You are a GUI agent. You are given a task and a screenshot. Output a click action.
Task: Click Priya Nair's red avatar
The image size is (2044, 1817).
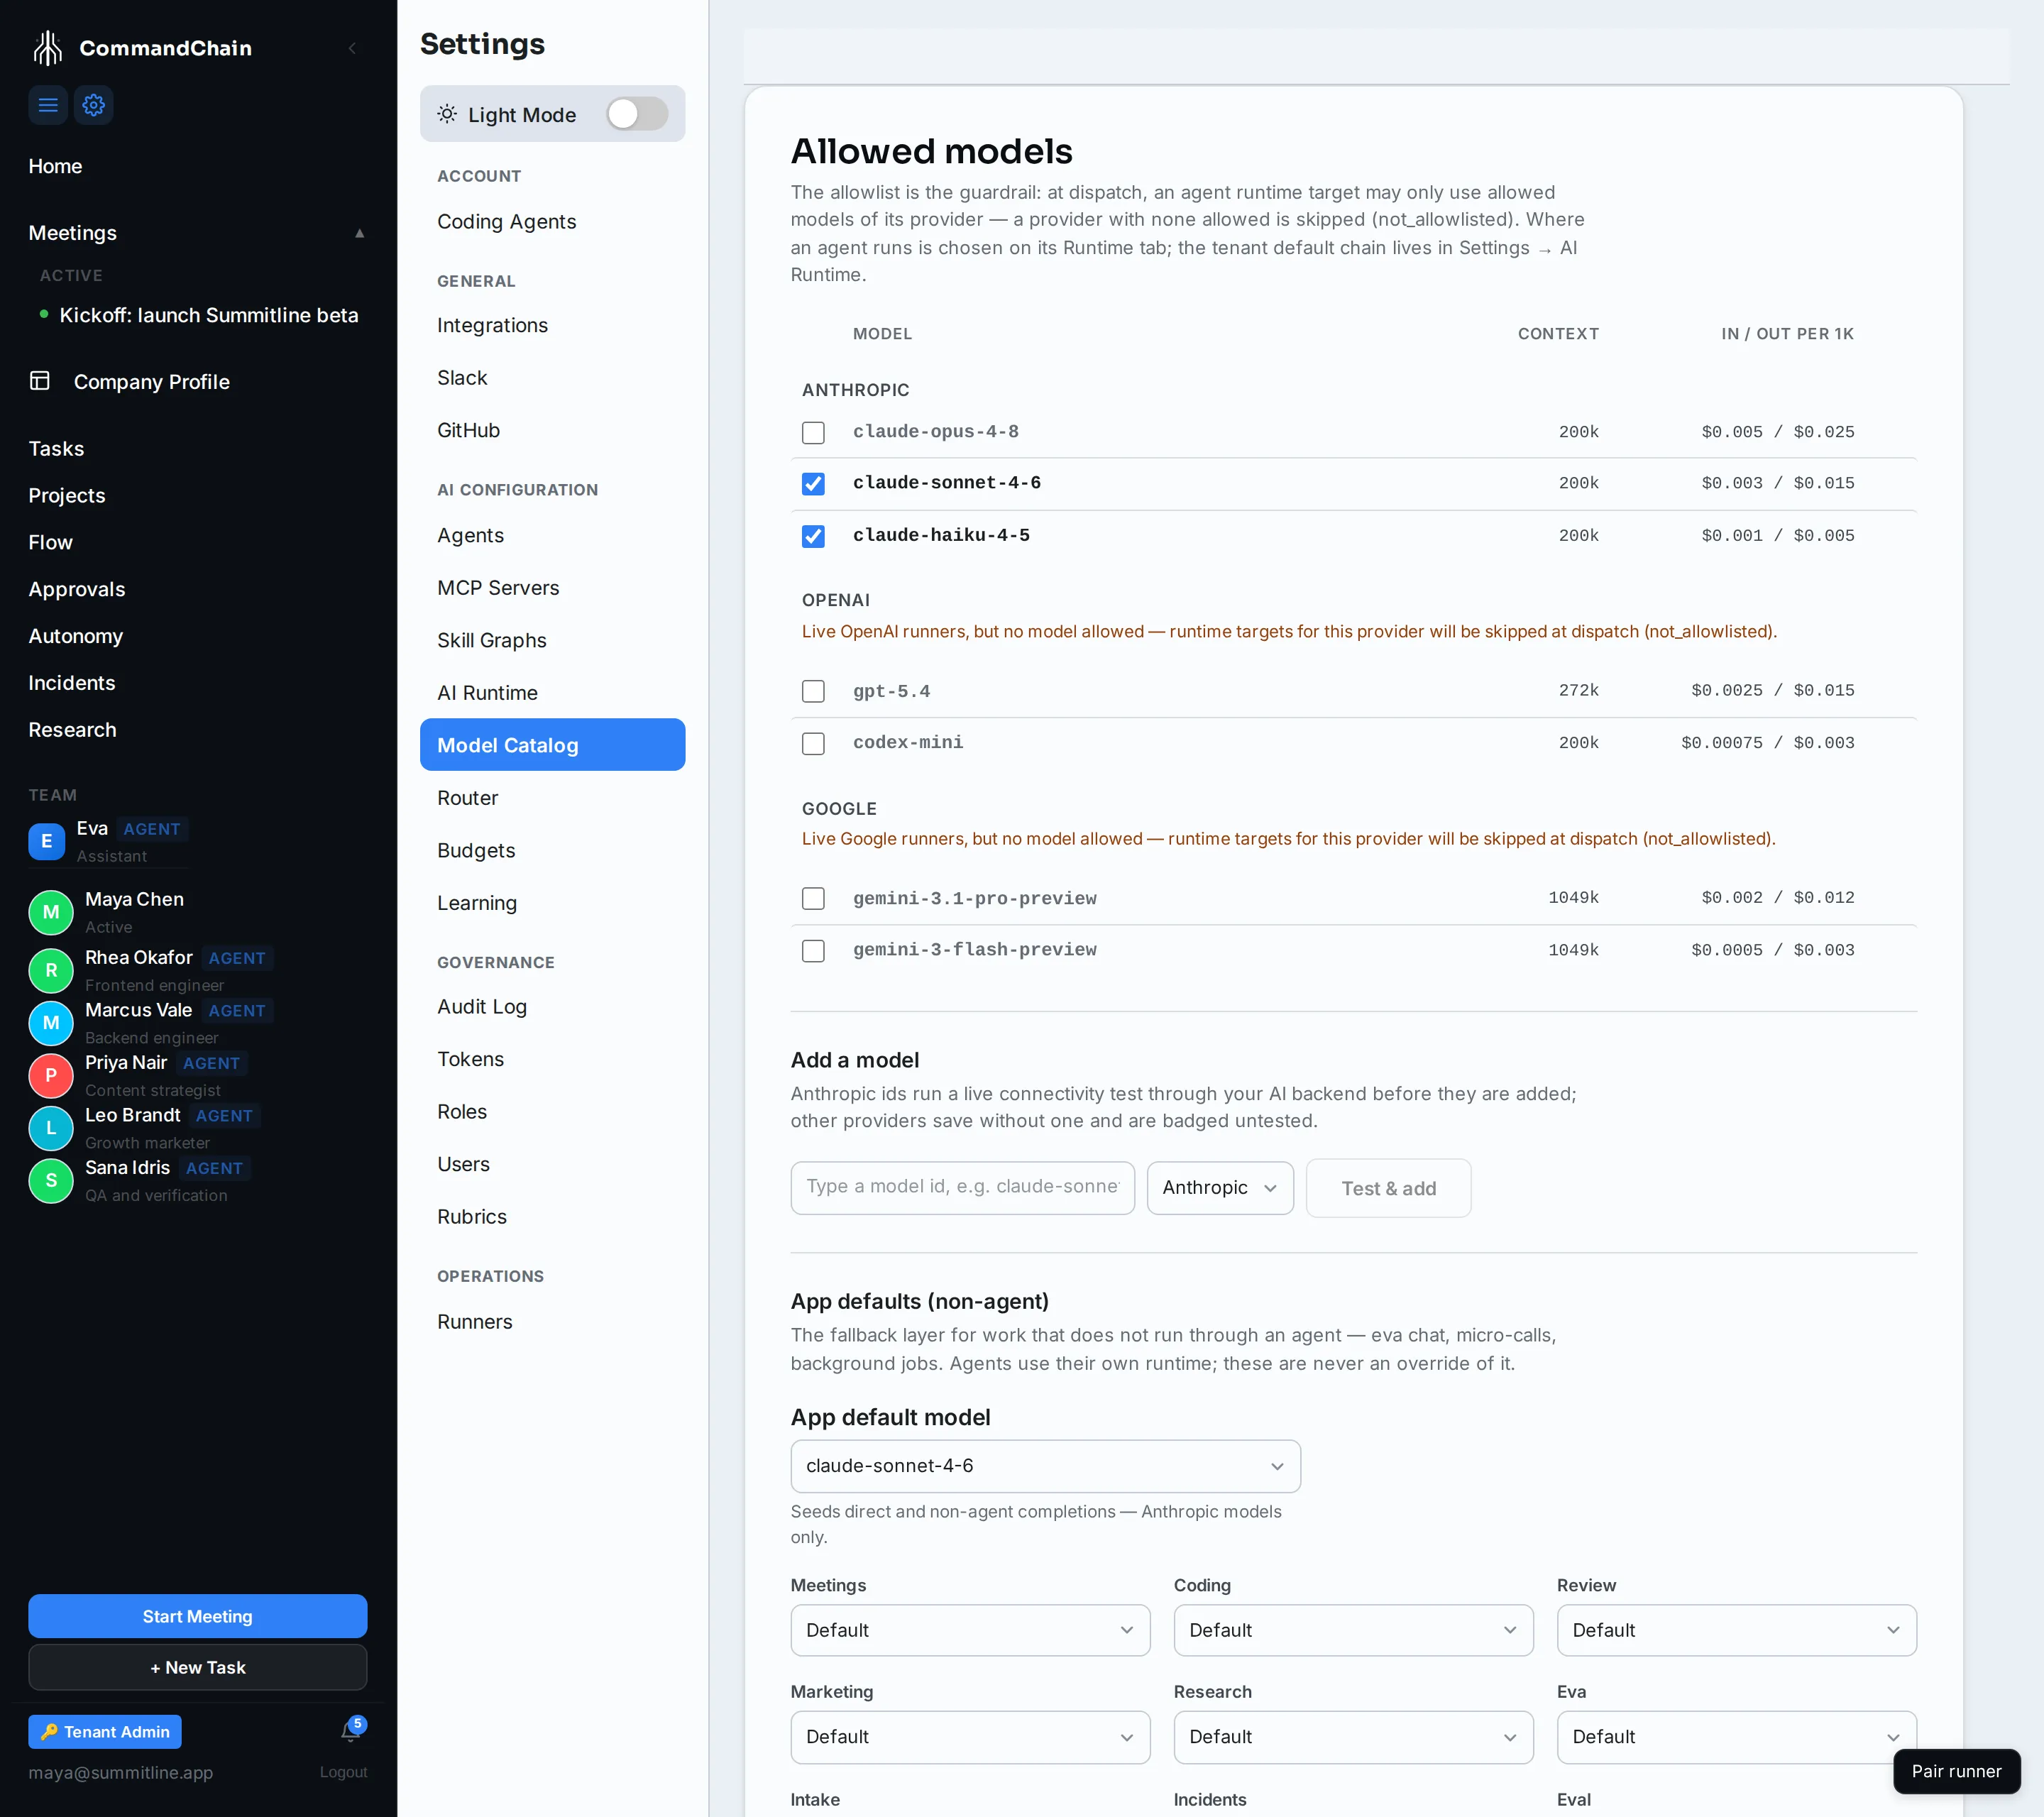pyautogui.click(x=51, y=1075)
